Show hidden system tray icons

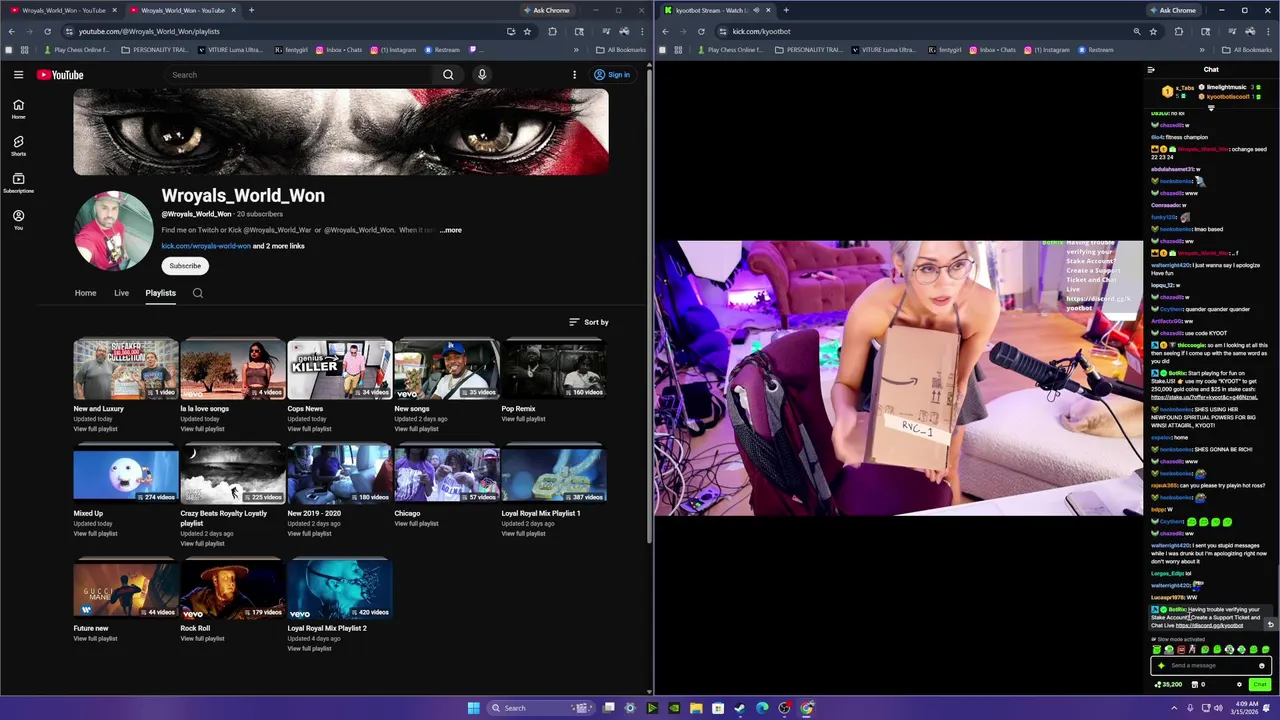1174,708
